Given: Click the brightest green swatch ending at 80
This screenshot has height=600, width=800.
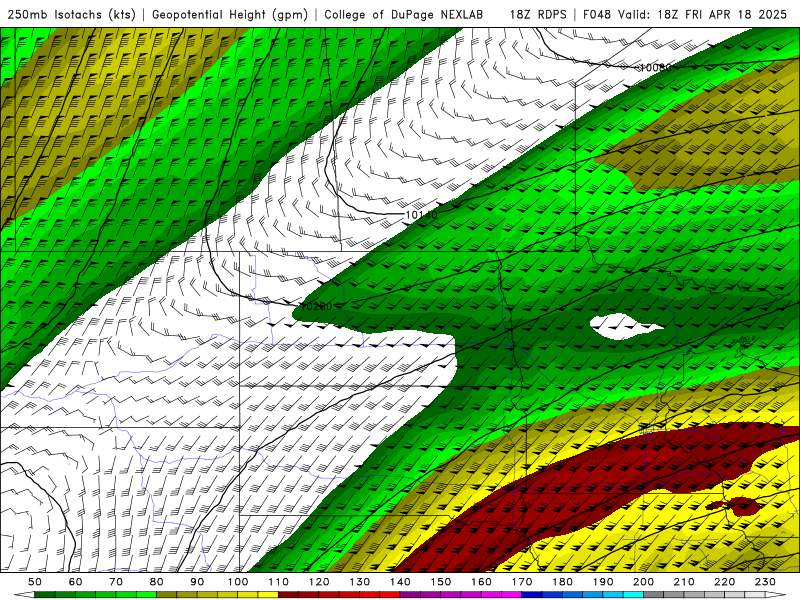Looking at the screenshot, I should point(146,595).
